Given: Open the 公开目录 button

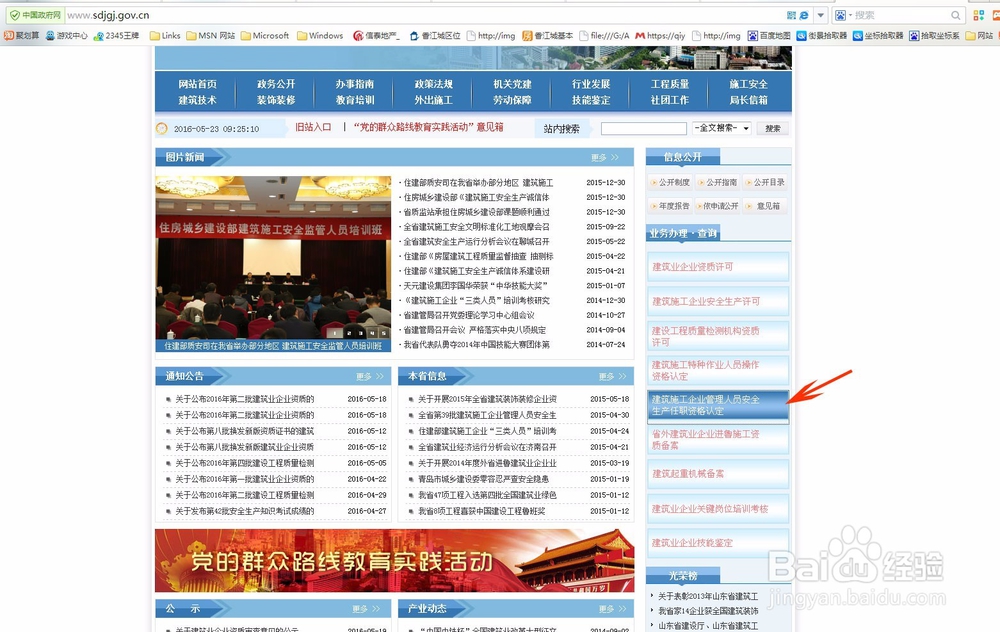Looking at the screenshot, I should pos(765,182).
